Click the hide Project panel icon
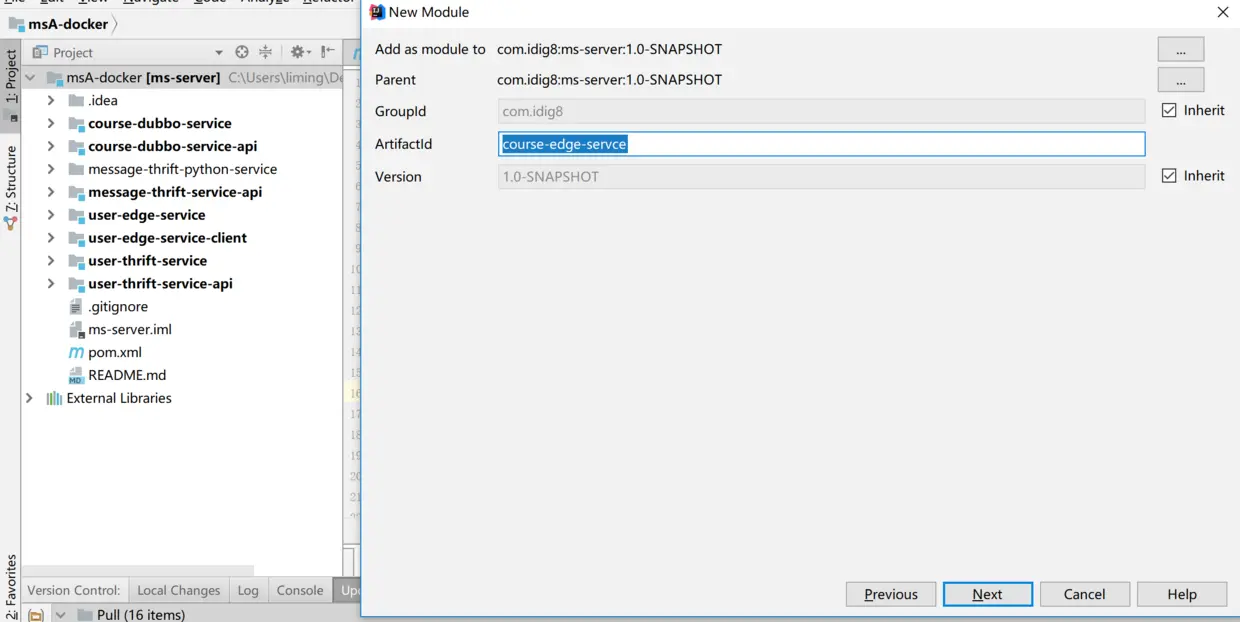Screen dimensions: 1240x622 click(328, 52)
